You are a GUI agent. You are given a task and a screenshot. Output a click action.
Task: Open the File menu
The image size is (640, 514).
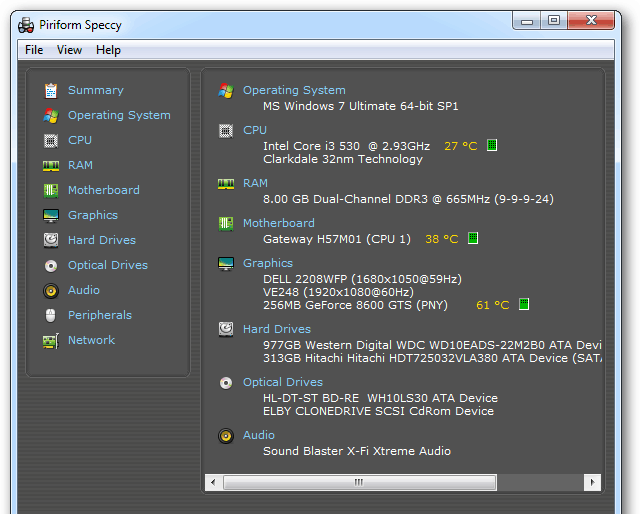pos(34,50)
